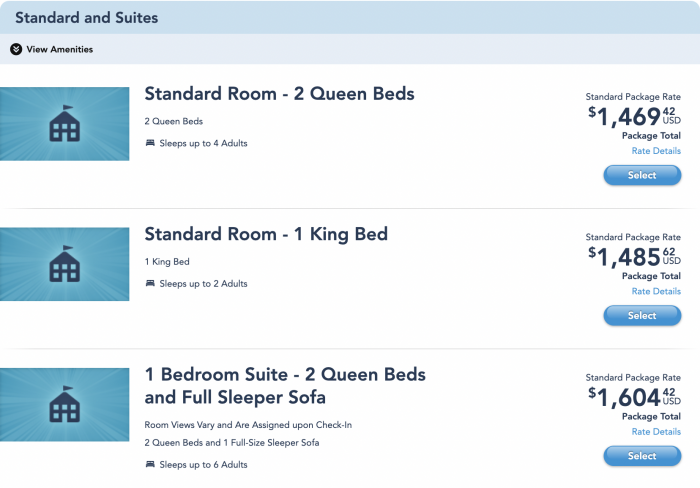Open the 1 Bedroom Suite thumbnail image

click(x=65, y=405)
